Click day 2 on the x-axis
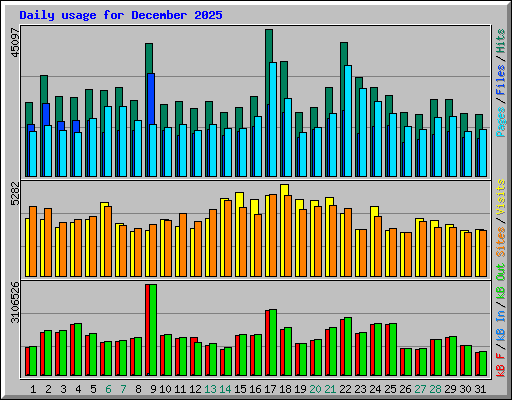Image resolution: width=512 pixels, height=400 pixels. [x=48, y=389]
